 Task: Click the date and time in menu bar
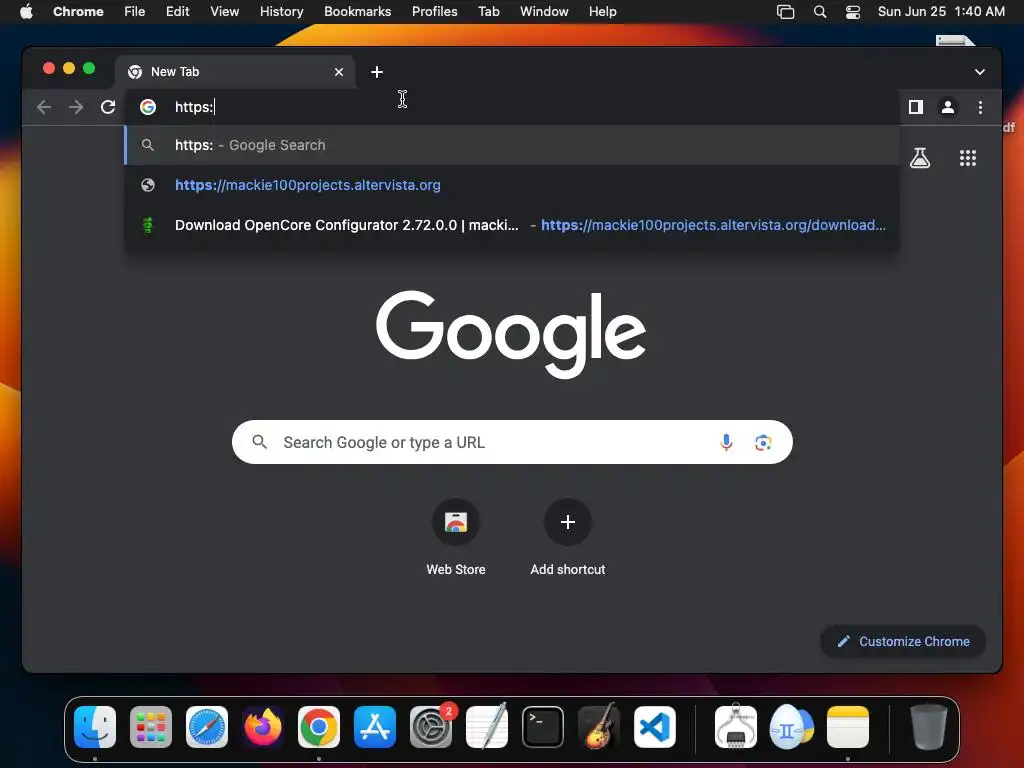tap(941, 12)
